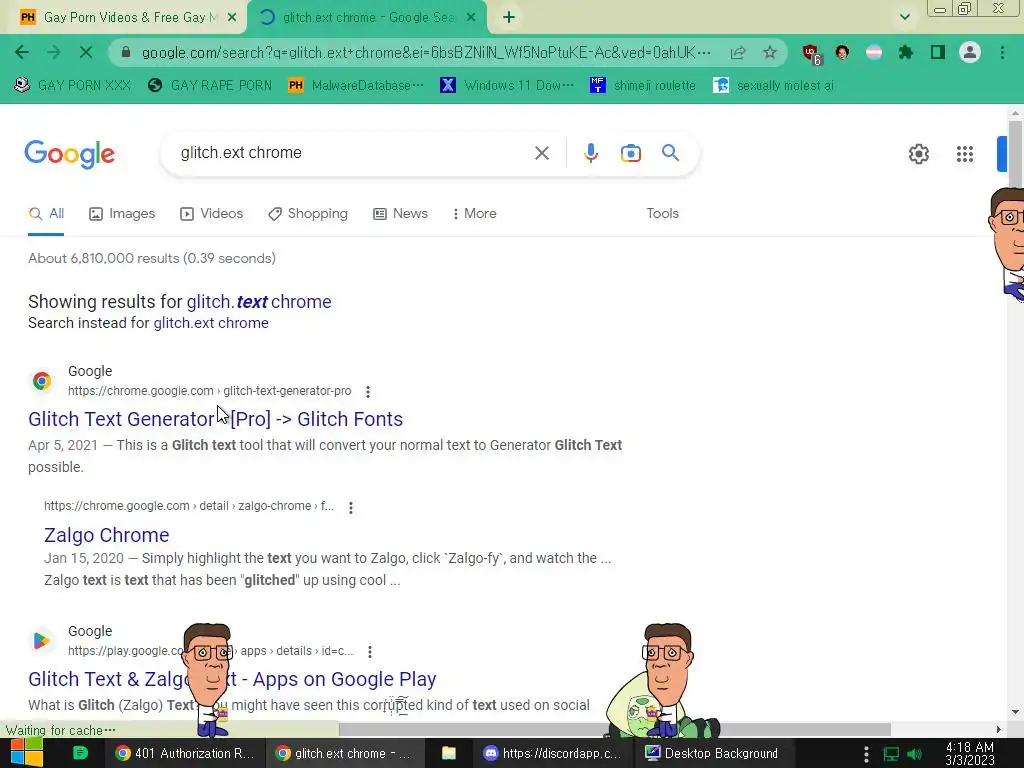Open the Apps on Google Play result

pos(232,679)
